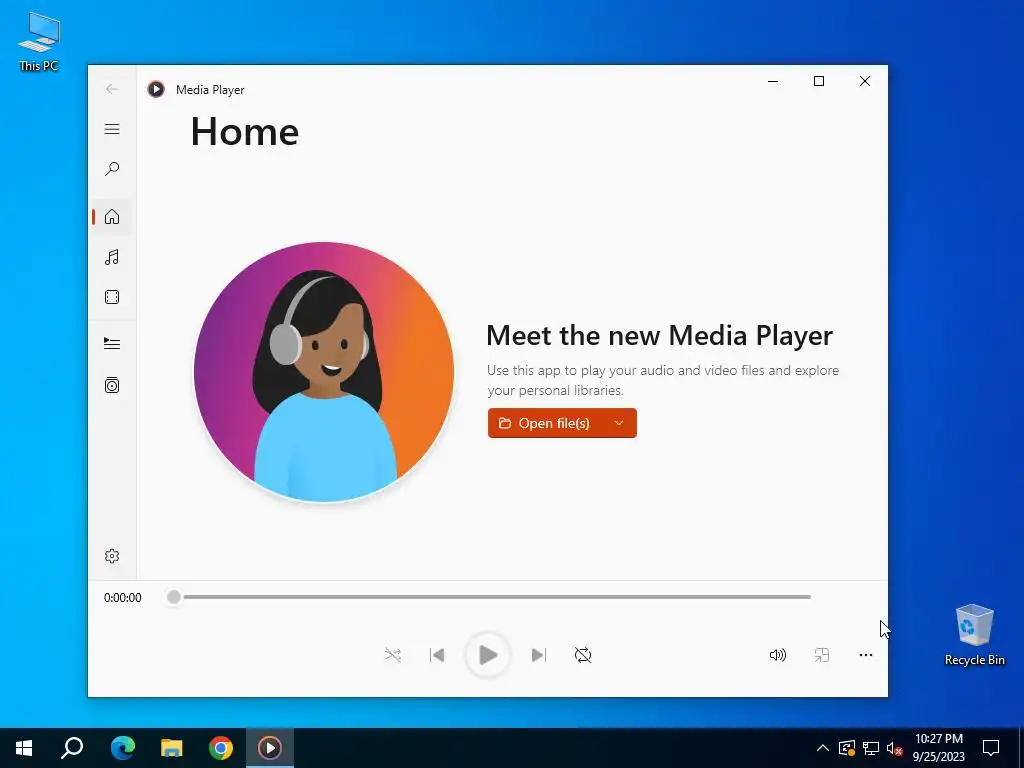Click Media Player taskbar icon
The width and height of the screenshot is (1024, 768).
(x=270, y=748)
